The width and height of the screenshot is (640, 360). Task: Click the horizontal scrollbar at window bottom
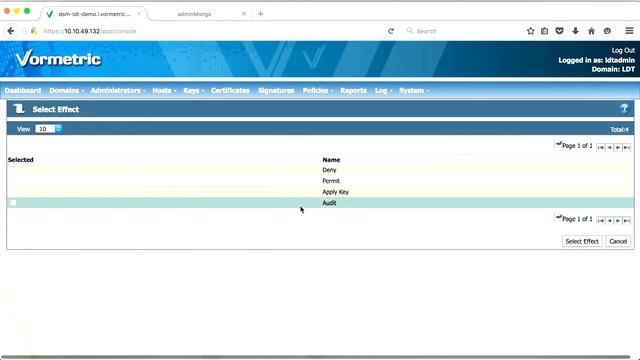click(315, 357)
